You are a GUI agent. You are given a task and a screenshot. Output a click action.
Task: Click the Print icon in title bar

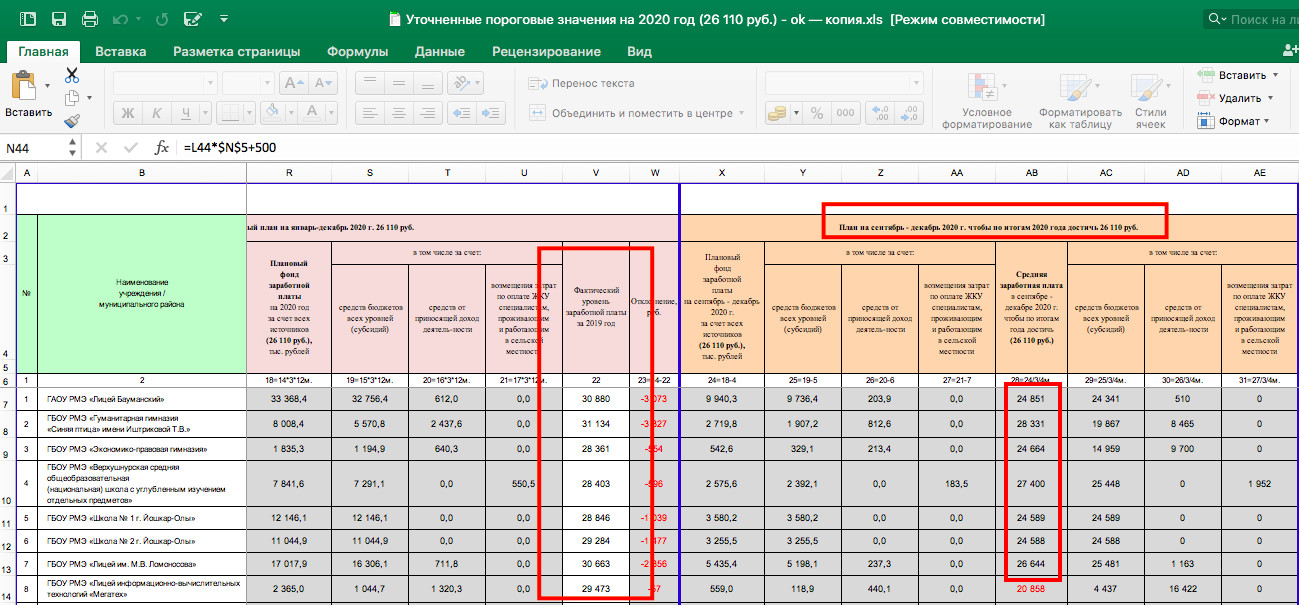click(90, 19)
